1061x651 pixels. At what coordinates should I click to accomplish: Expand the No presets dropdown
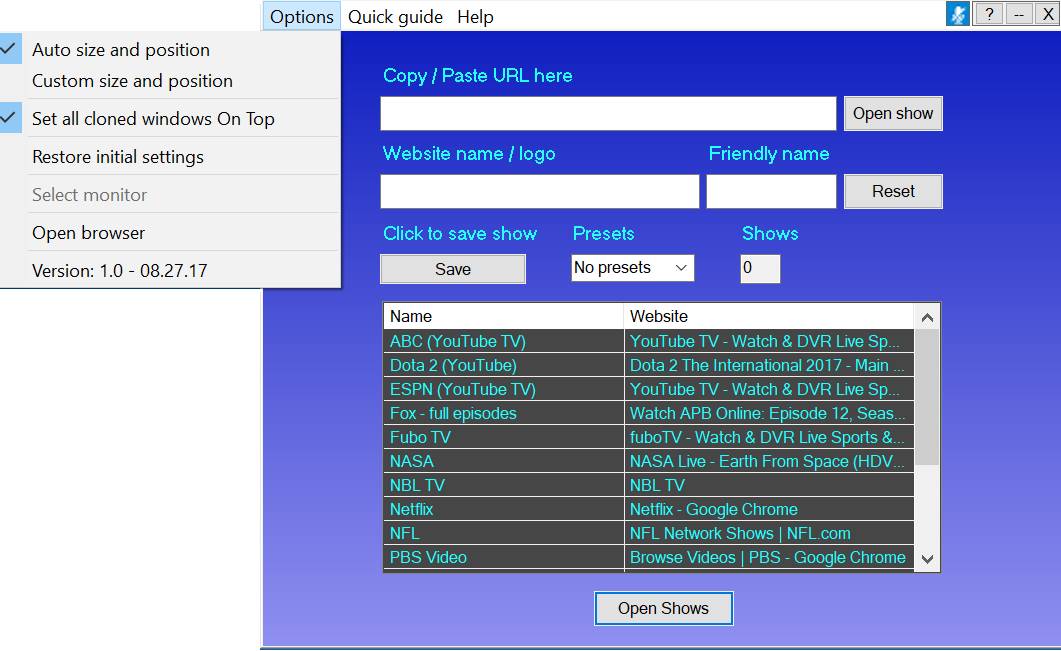632,268
